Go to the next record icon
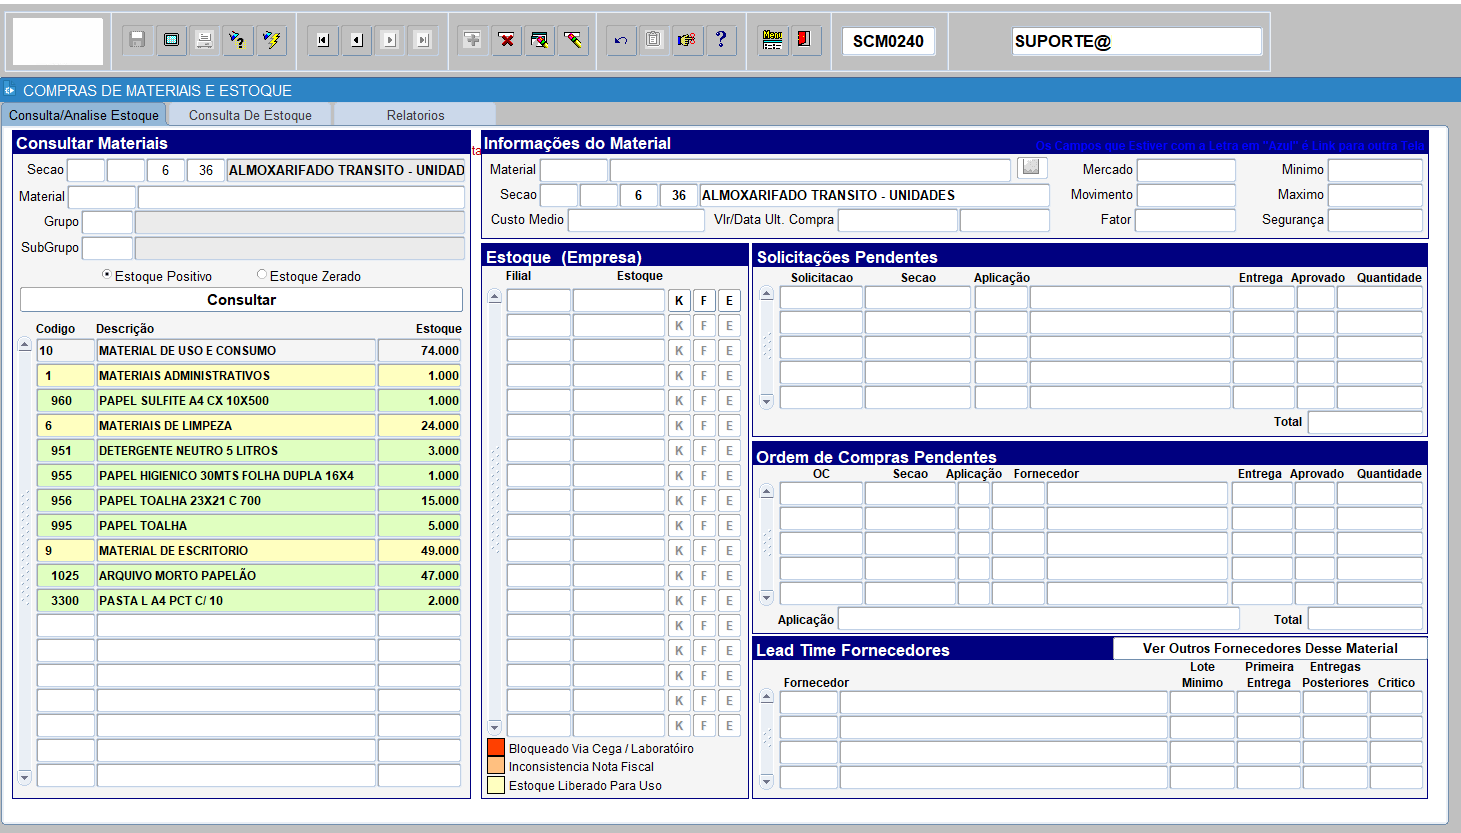 [390, 40]
